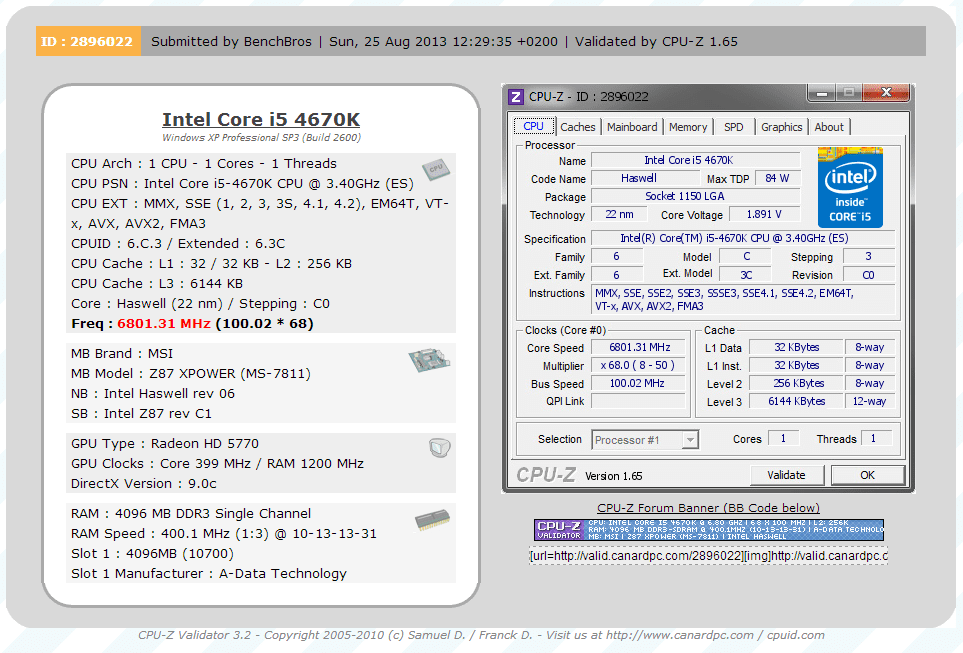Click the CPU-Z Forum Banner link

point(708,508)
